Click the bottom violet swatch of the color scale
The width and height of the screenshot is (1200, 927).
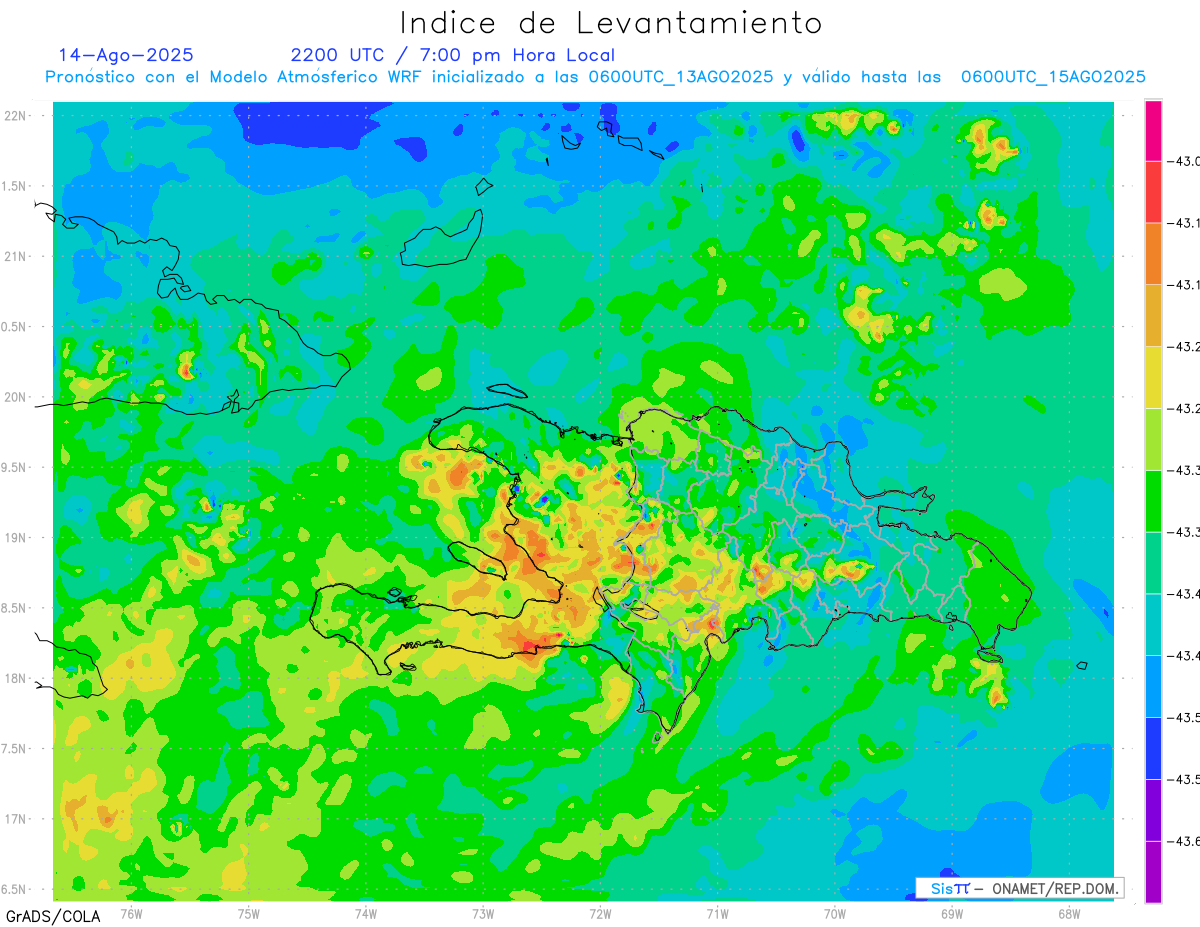point(1153,871)
